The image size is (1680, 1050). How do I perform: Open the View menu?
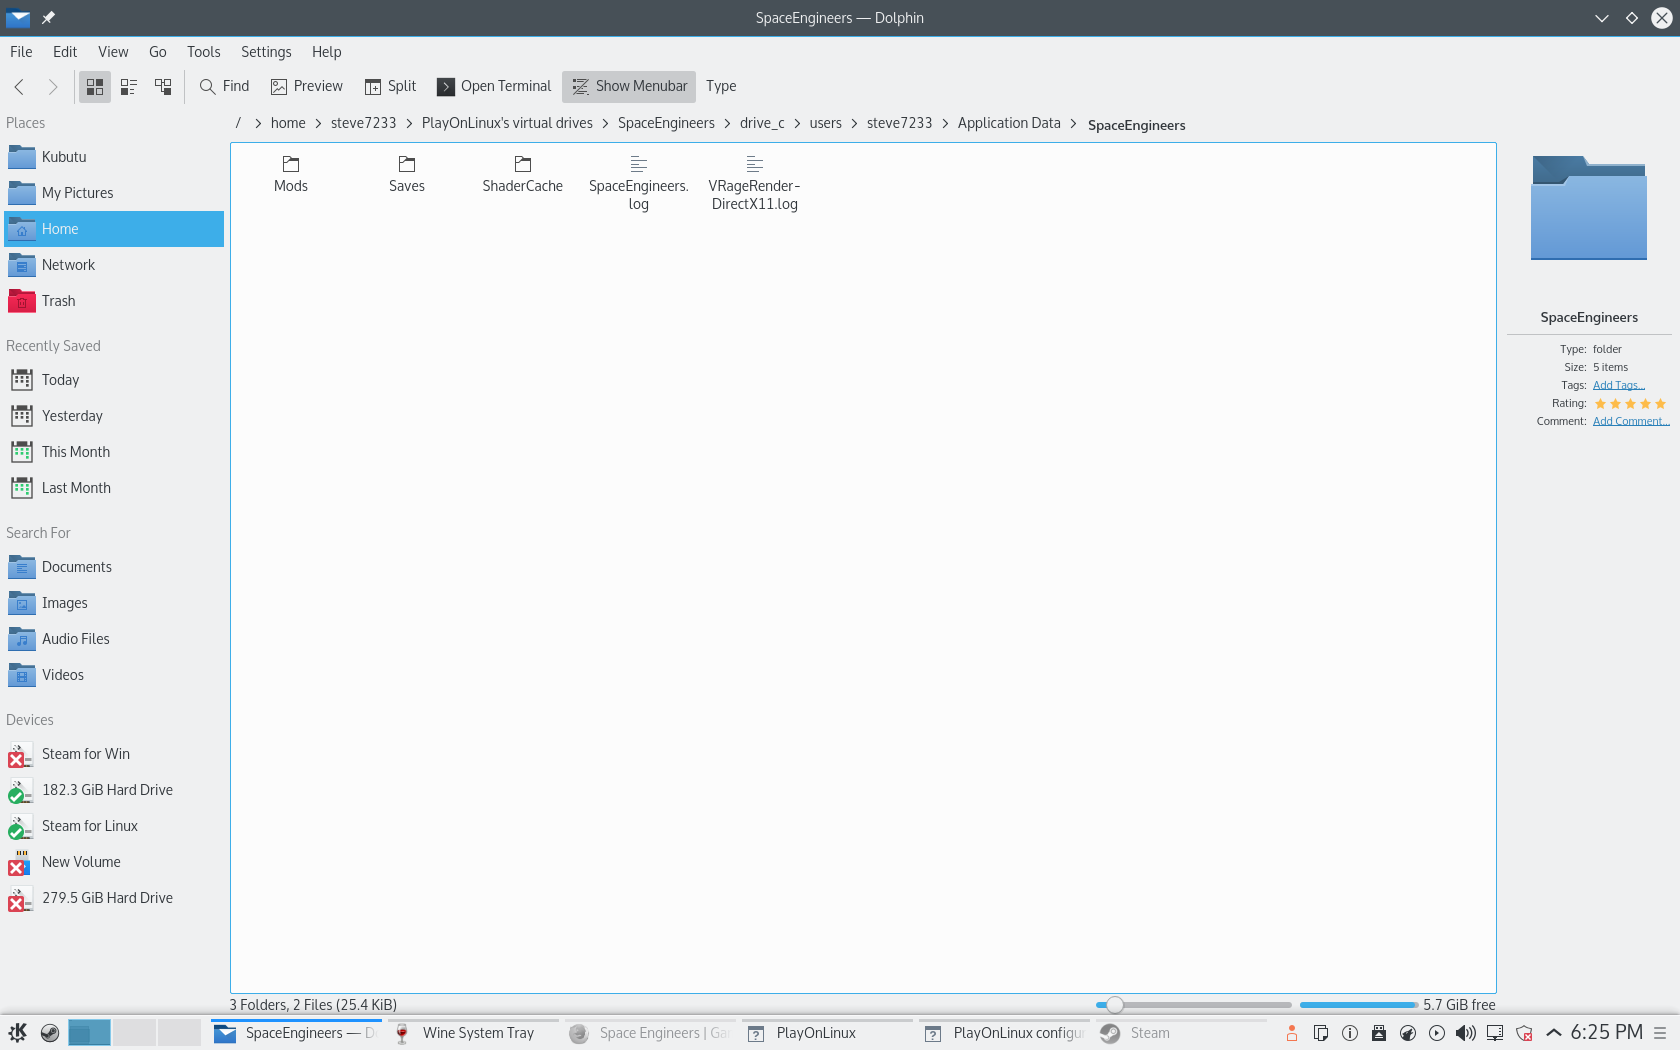coord(113,52)
